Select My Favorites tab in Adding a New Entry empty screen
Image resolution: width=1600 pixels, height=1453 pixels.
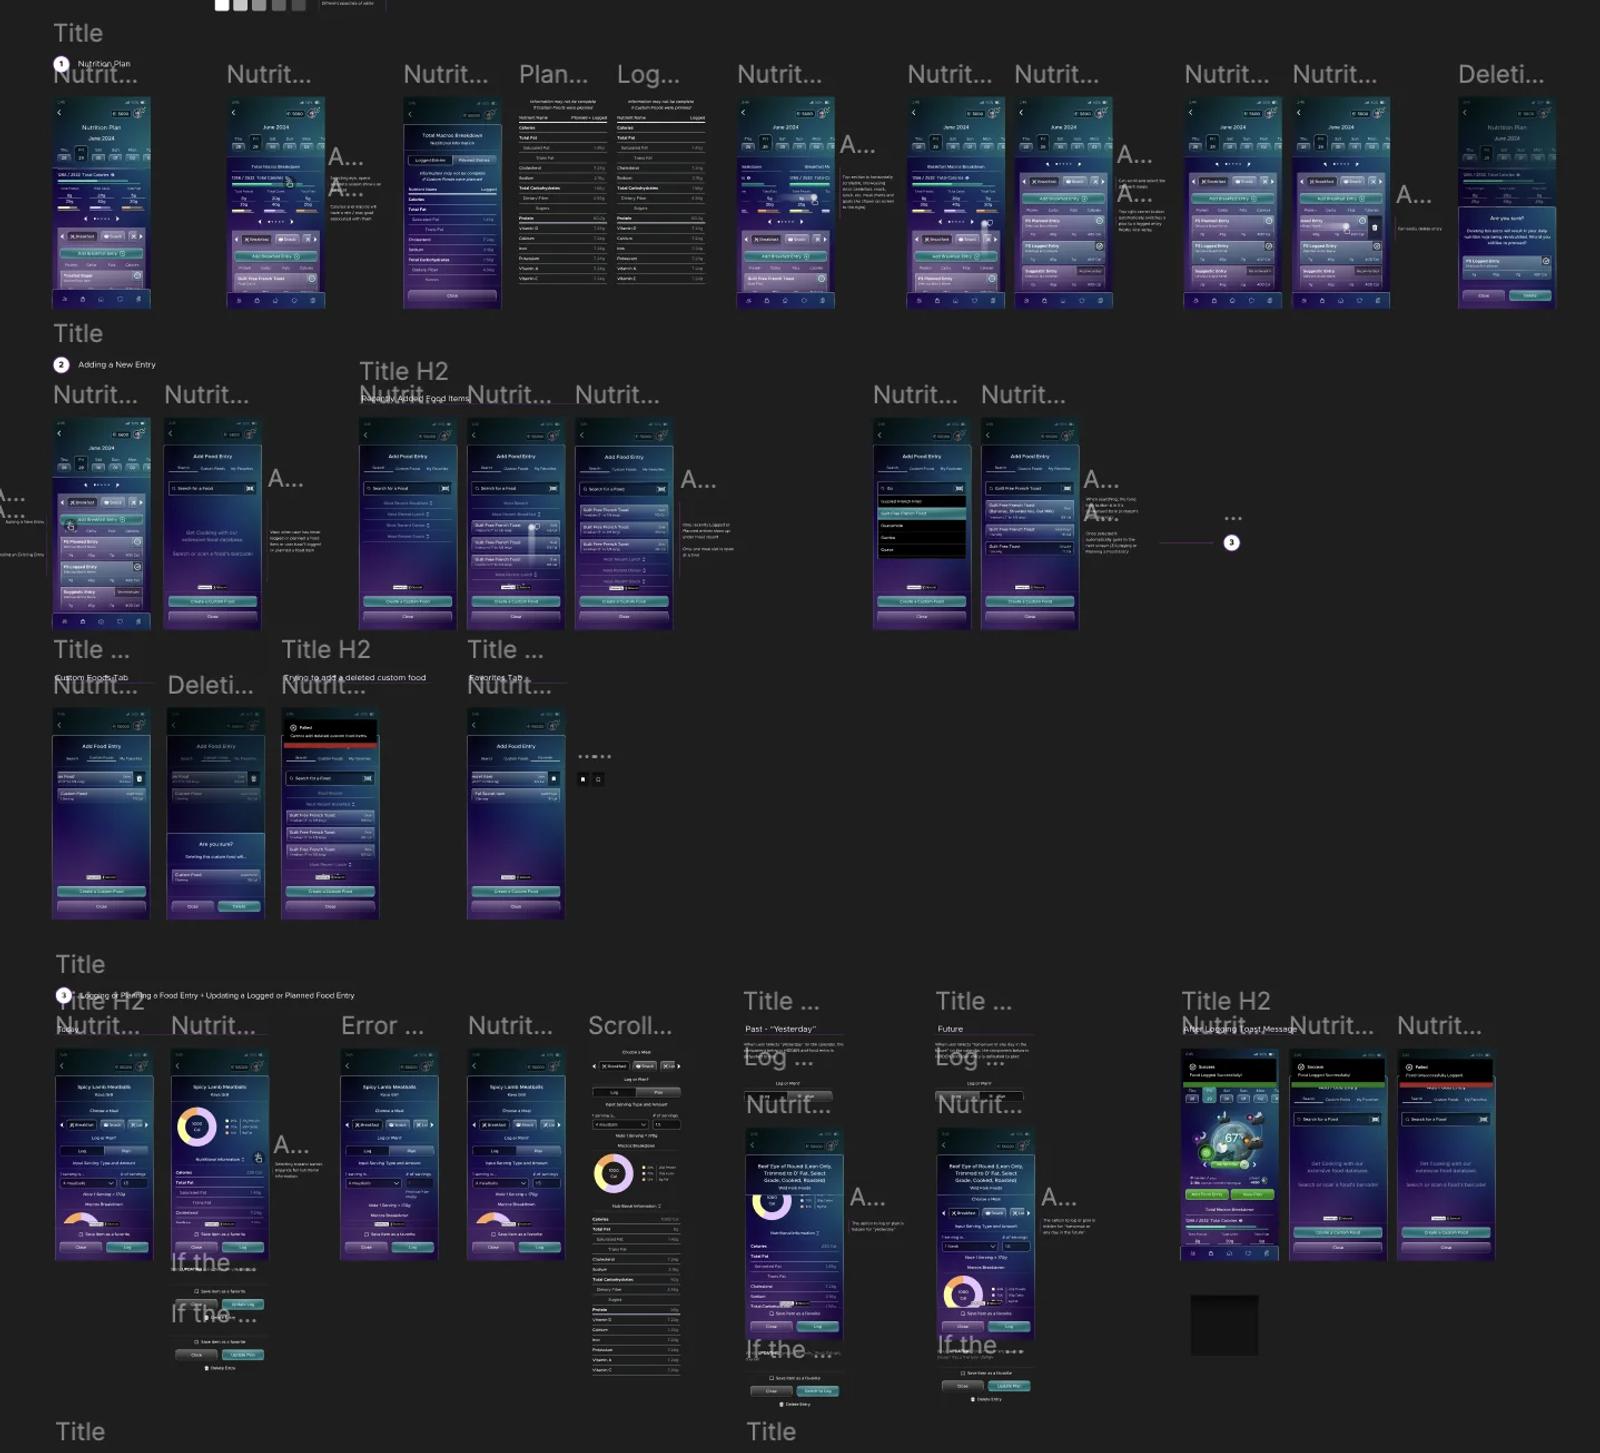coord(243,468)
